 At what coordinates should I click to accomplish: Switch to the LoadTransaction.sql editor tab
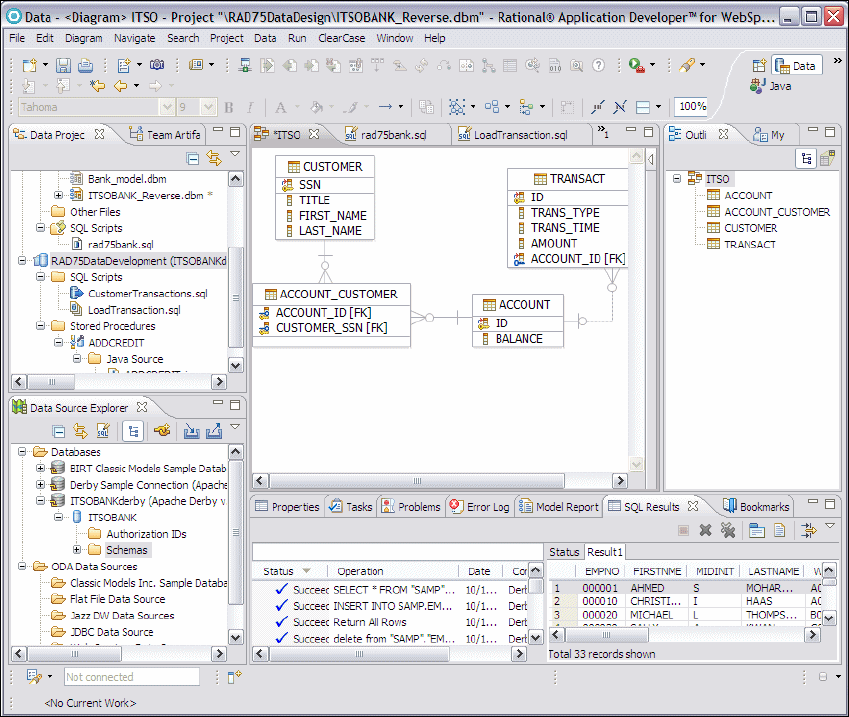tap(519, 135)
